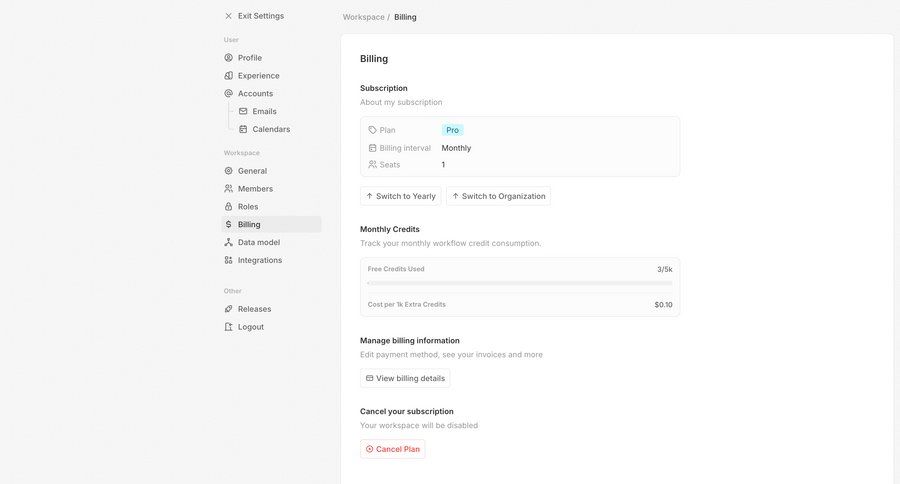Click the calendar icon beside Billing interval
This screenshot has width=900, height=484.
pos(373,148)
